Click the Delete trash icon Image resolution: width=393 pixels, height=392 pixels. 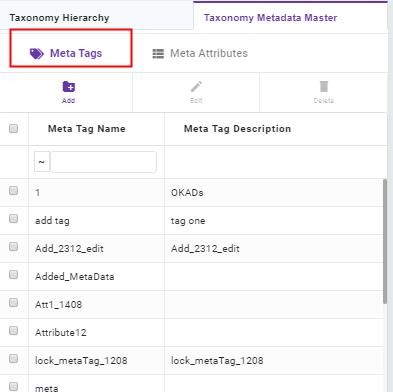[x=324, y=86]
